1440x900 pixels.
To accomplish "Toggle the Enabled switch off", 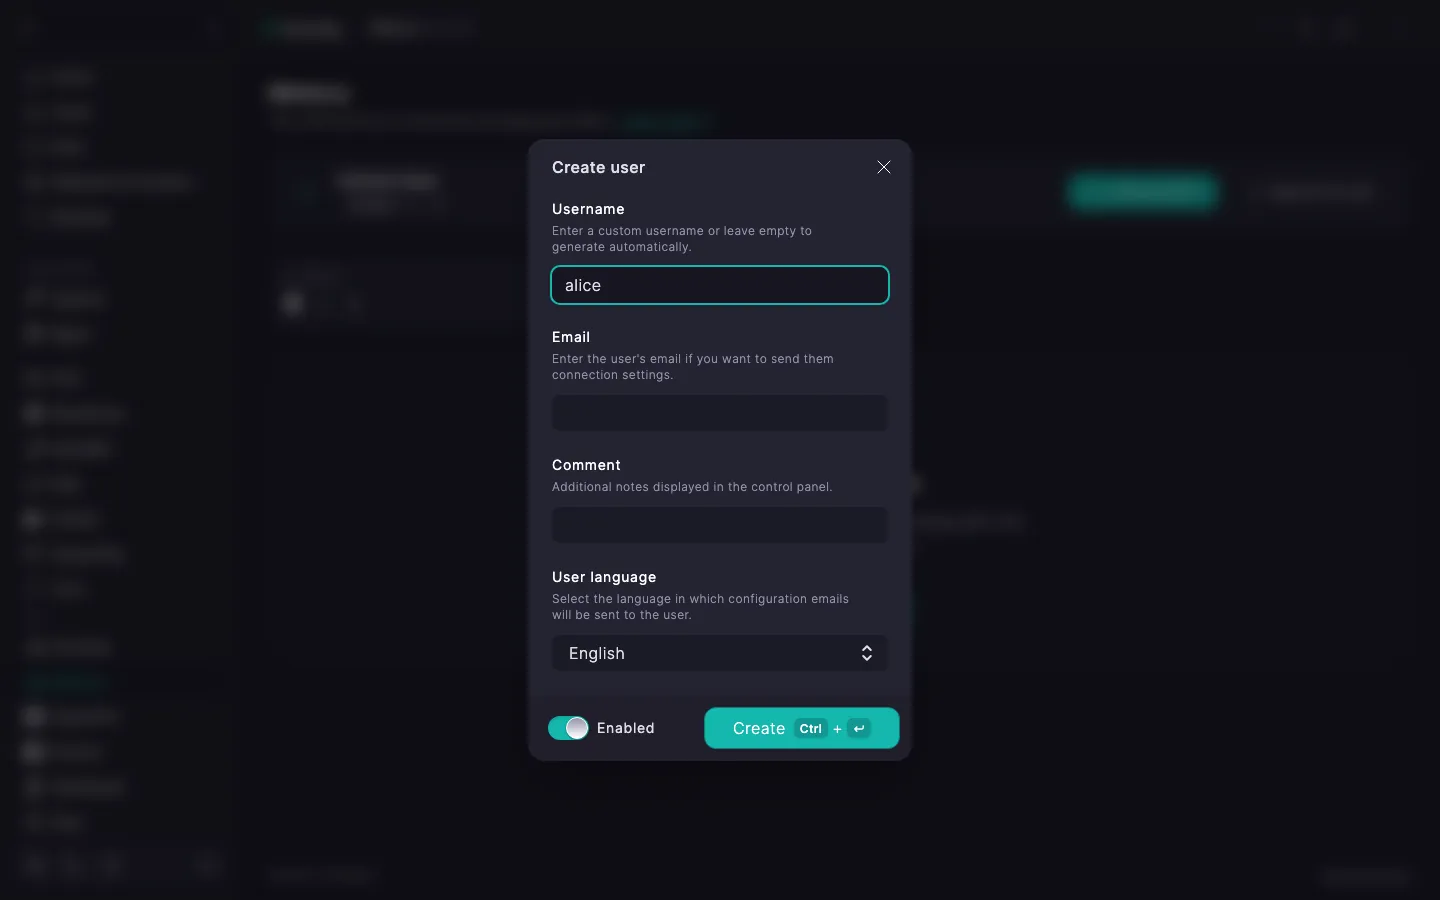I will point(568,728).
